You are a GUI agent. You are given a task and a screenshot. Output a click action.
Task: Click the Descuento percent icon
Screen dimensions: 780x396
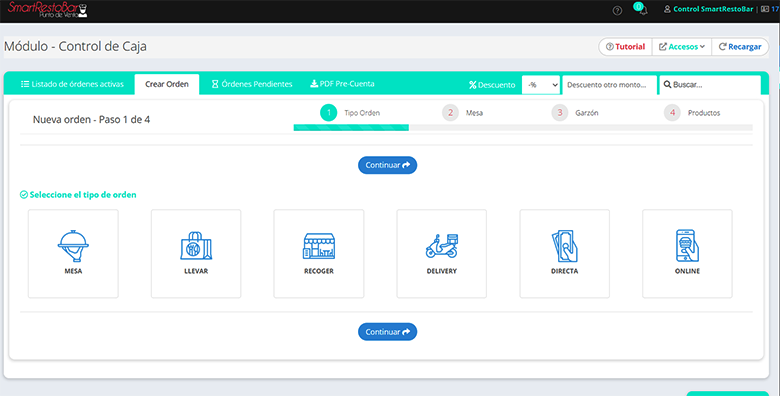click(x=473, y=85)
